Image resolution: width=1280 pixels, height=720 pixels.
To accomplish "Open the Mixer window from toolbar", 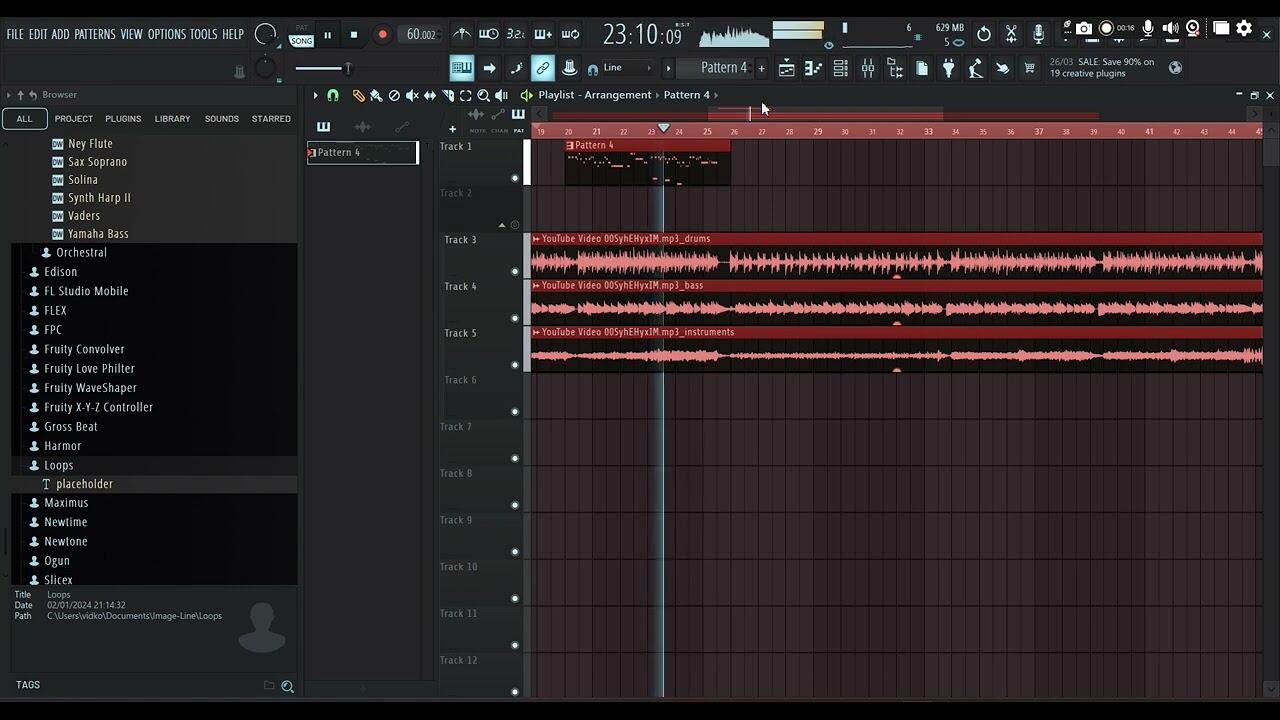I will [x=868, y=68].
